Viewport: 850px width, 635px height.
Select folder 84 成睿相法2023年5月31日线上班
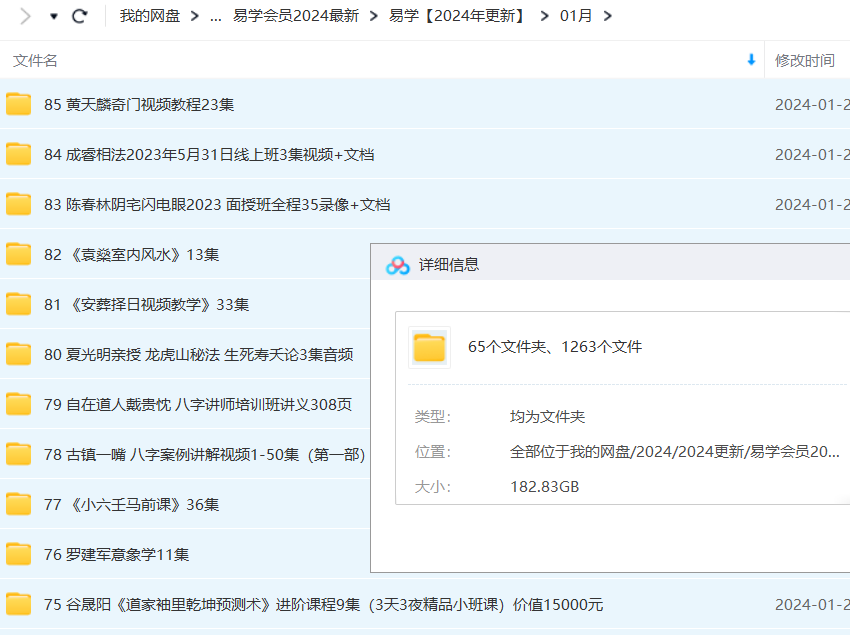[x=209, y=154]
